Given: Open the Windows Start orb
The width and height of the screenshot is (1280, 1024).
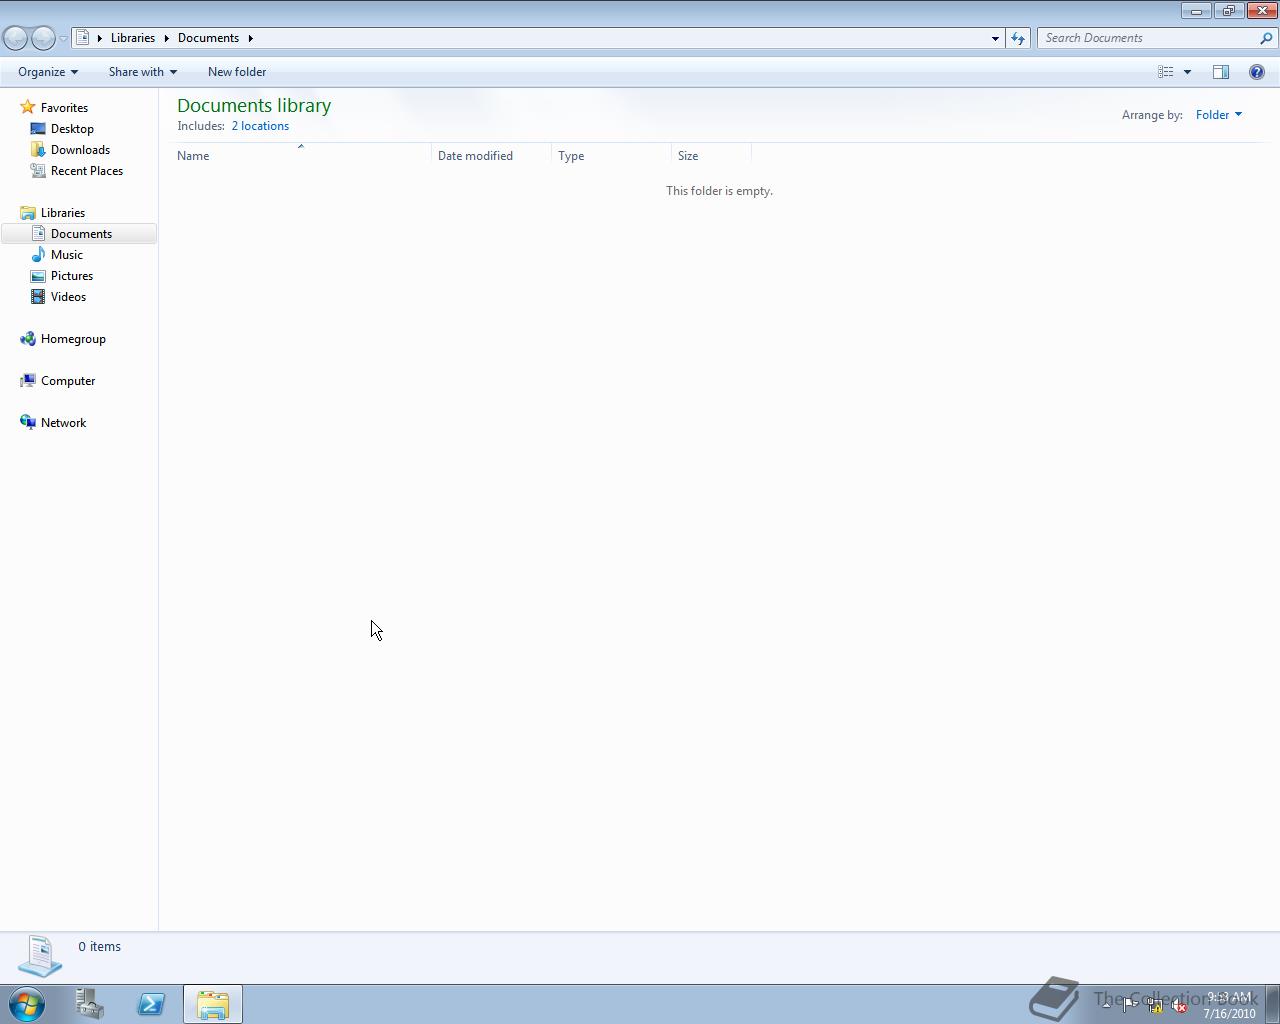Looking at the screenshot, I should click(27, 1004).
